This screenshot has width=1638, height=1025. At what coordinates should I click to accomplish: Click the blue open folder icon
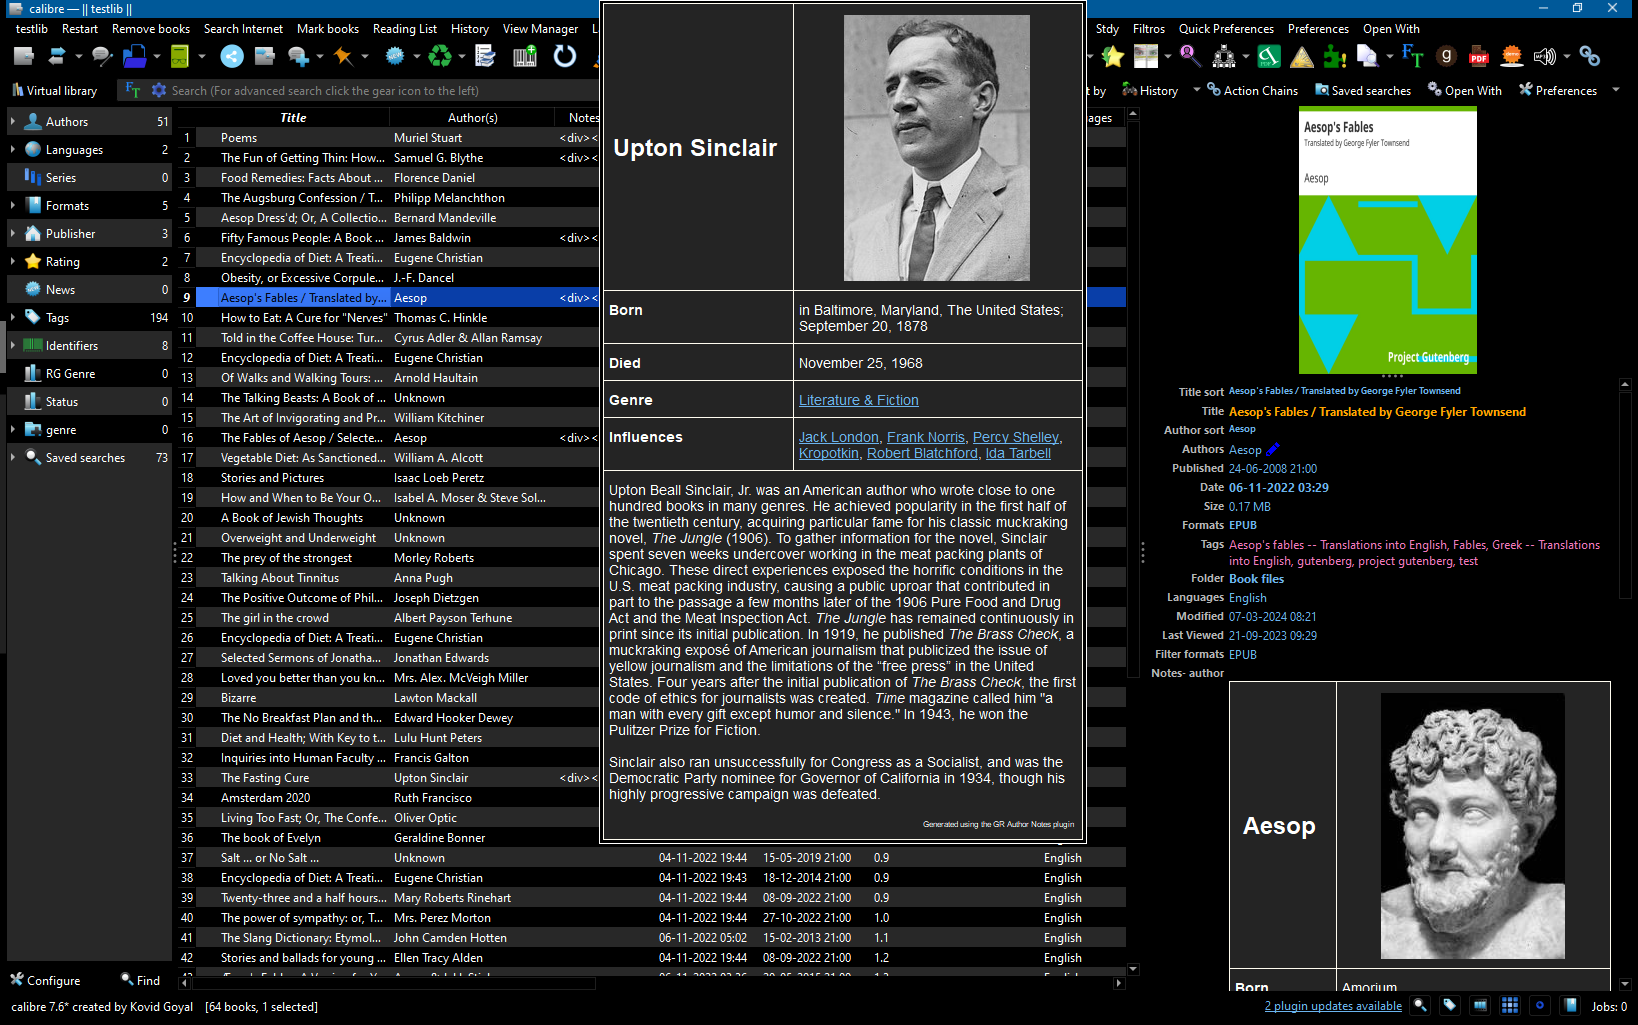(x=134, y=57)
